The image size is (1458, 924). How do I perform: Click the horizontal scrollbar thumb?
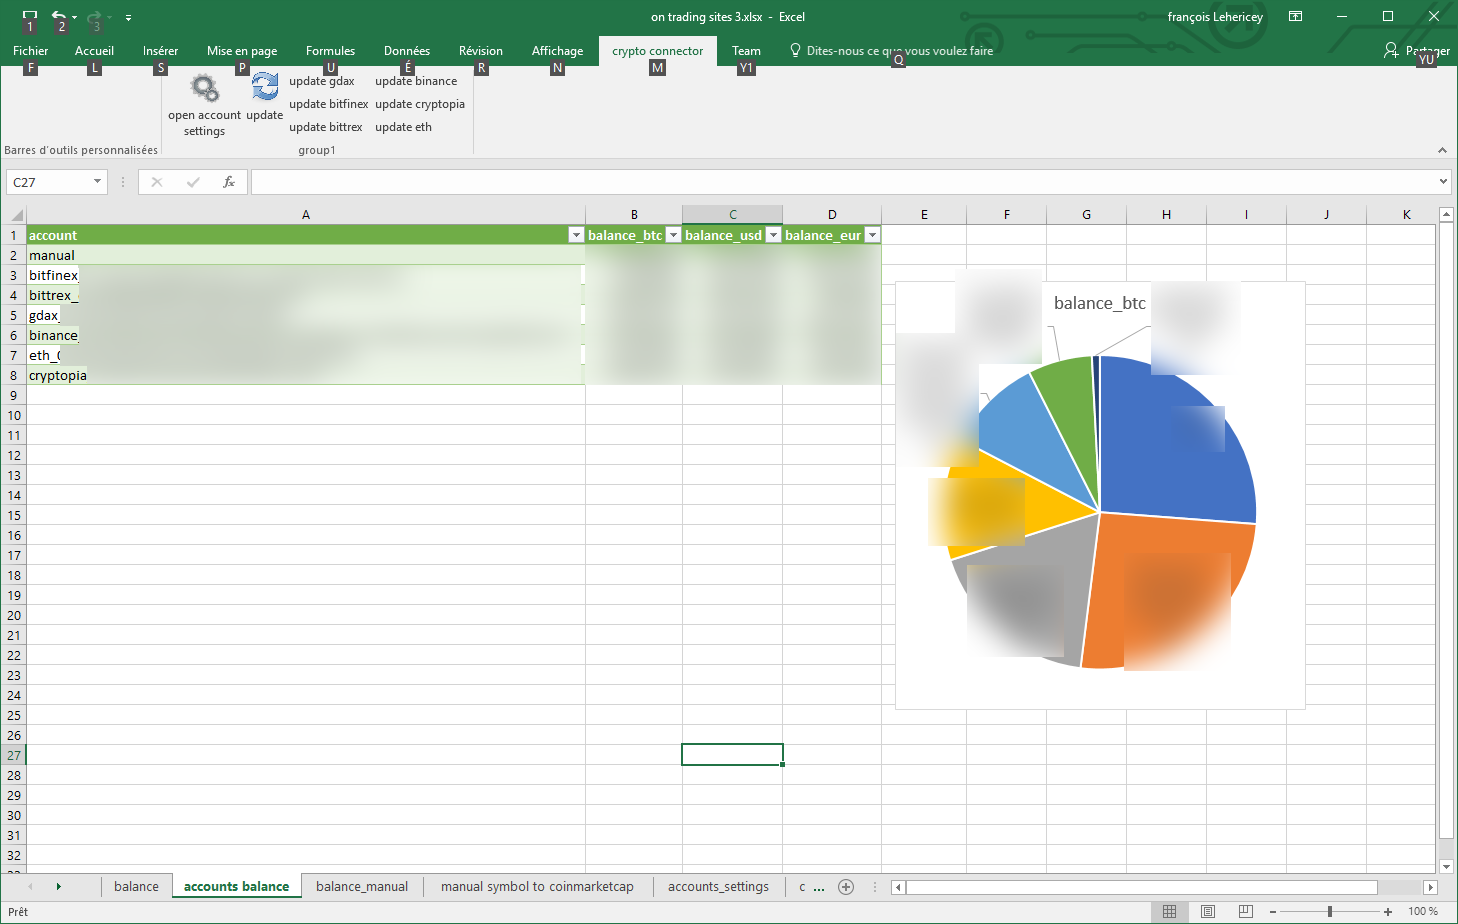click(1142, 887)
